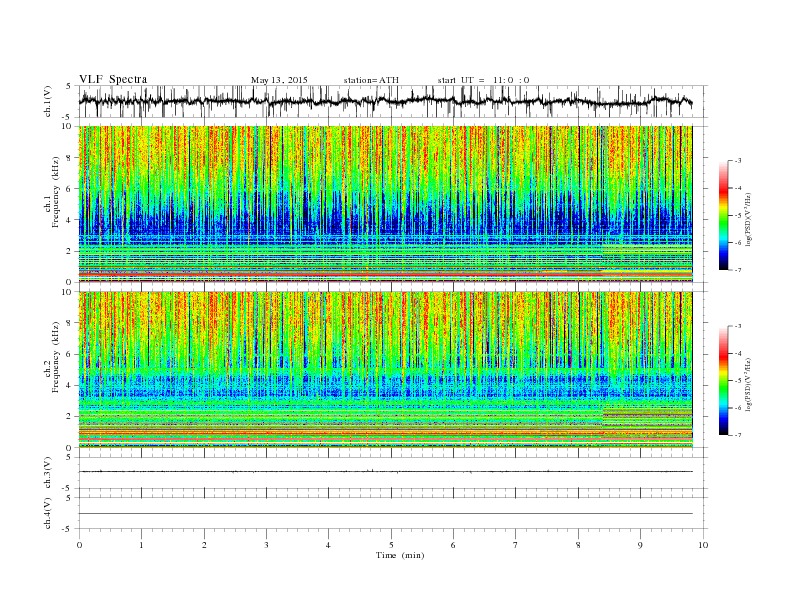The image size is (792, 612).
Task: Click time axis tick label "6"
Action: [453, 545]
